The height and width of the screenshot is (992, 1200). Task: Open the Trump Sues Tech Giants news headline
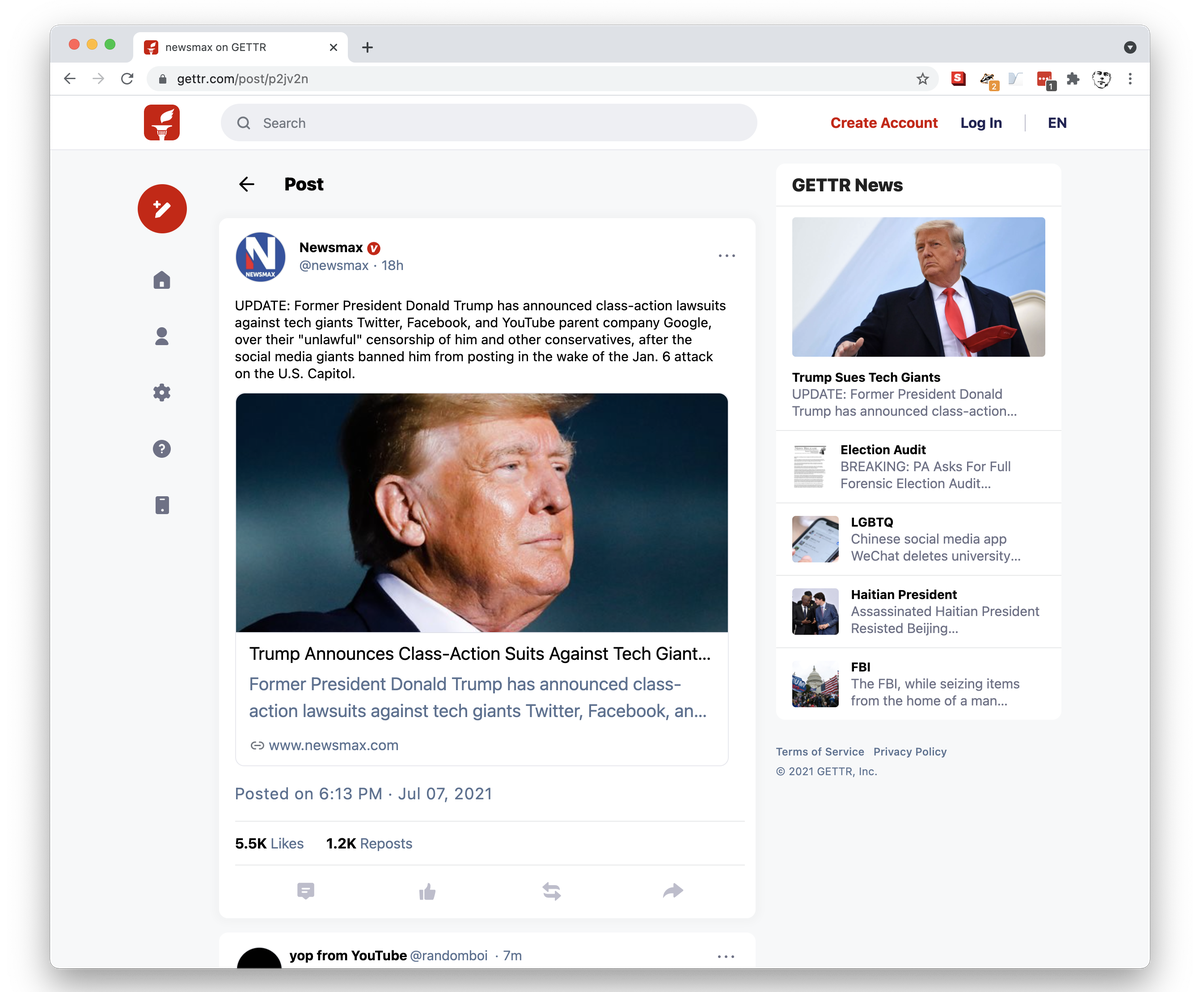(866, 377)
